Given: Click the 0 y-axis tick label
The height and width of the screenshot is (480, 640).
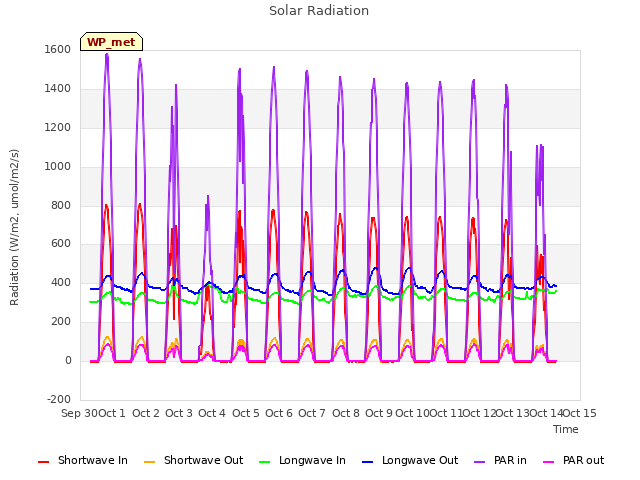Looking at the screenshot, I should (68, 361).
